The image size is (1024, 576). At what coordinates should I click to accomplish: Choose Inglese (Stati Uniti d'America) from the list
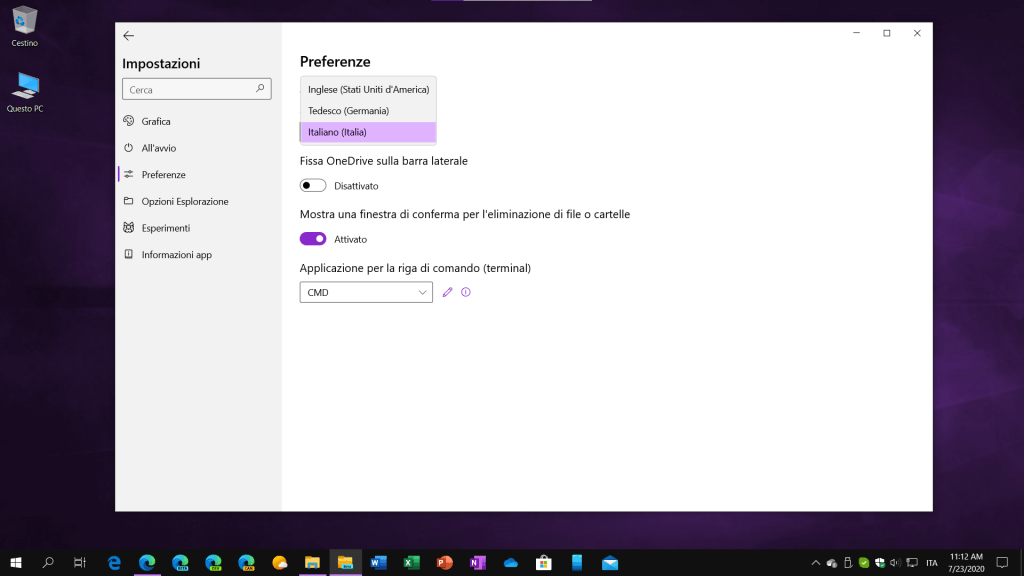point(368,90)
